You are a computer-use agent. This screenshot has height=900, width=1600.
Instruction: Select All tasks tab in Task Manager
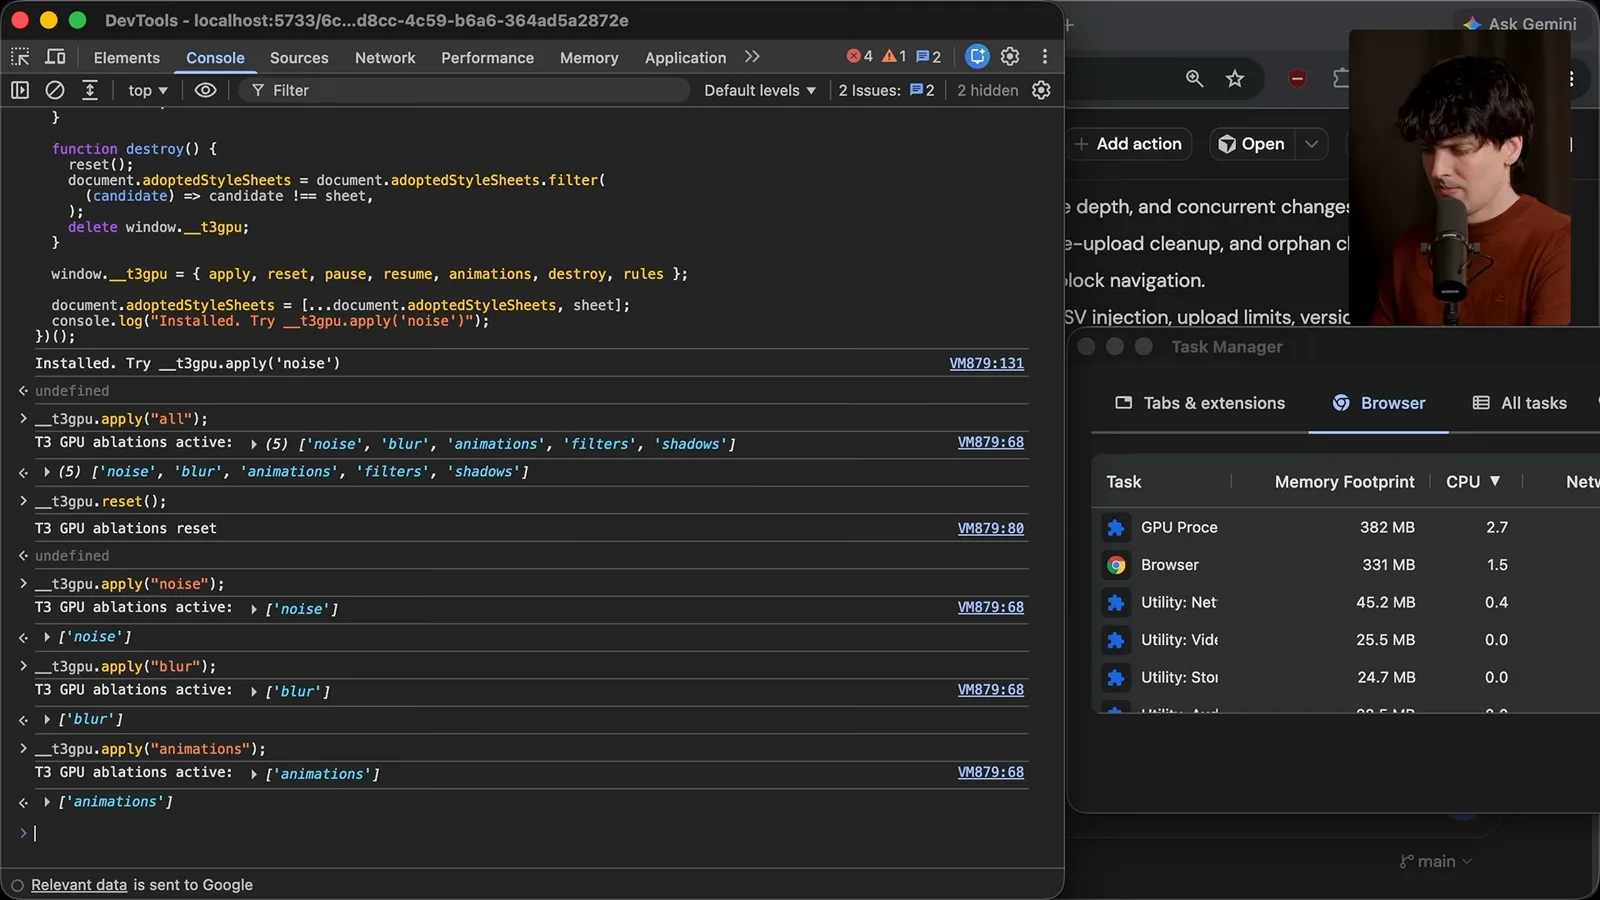[1520, 403]
